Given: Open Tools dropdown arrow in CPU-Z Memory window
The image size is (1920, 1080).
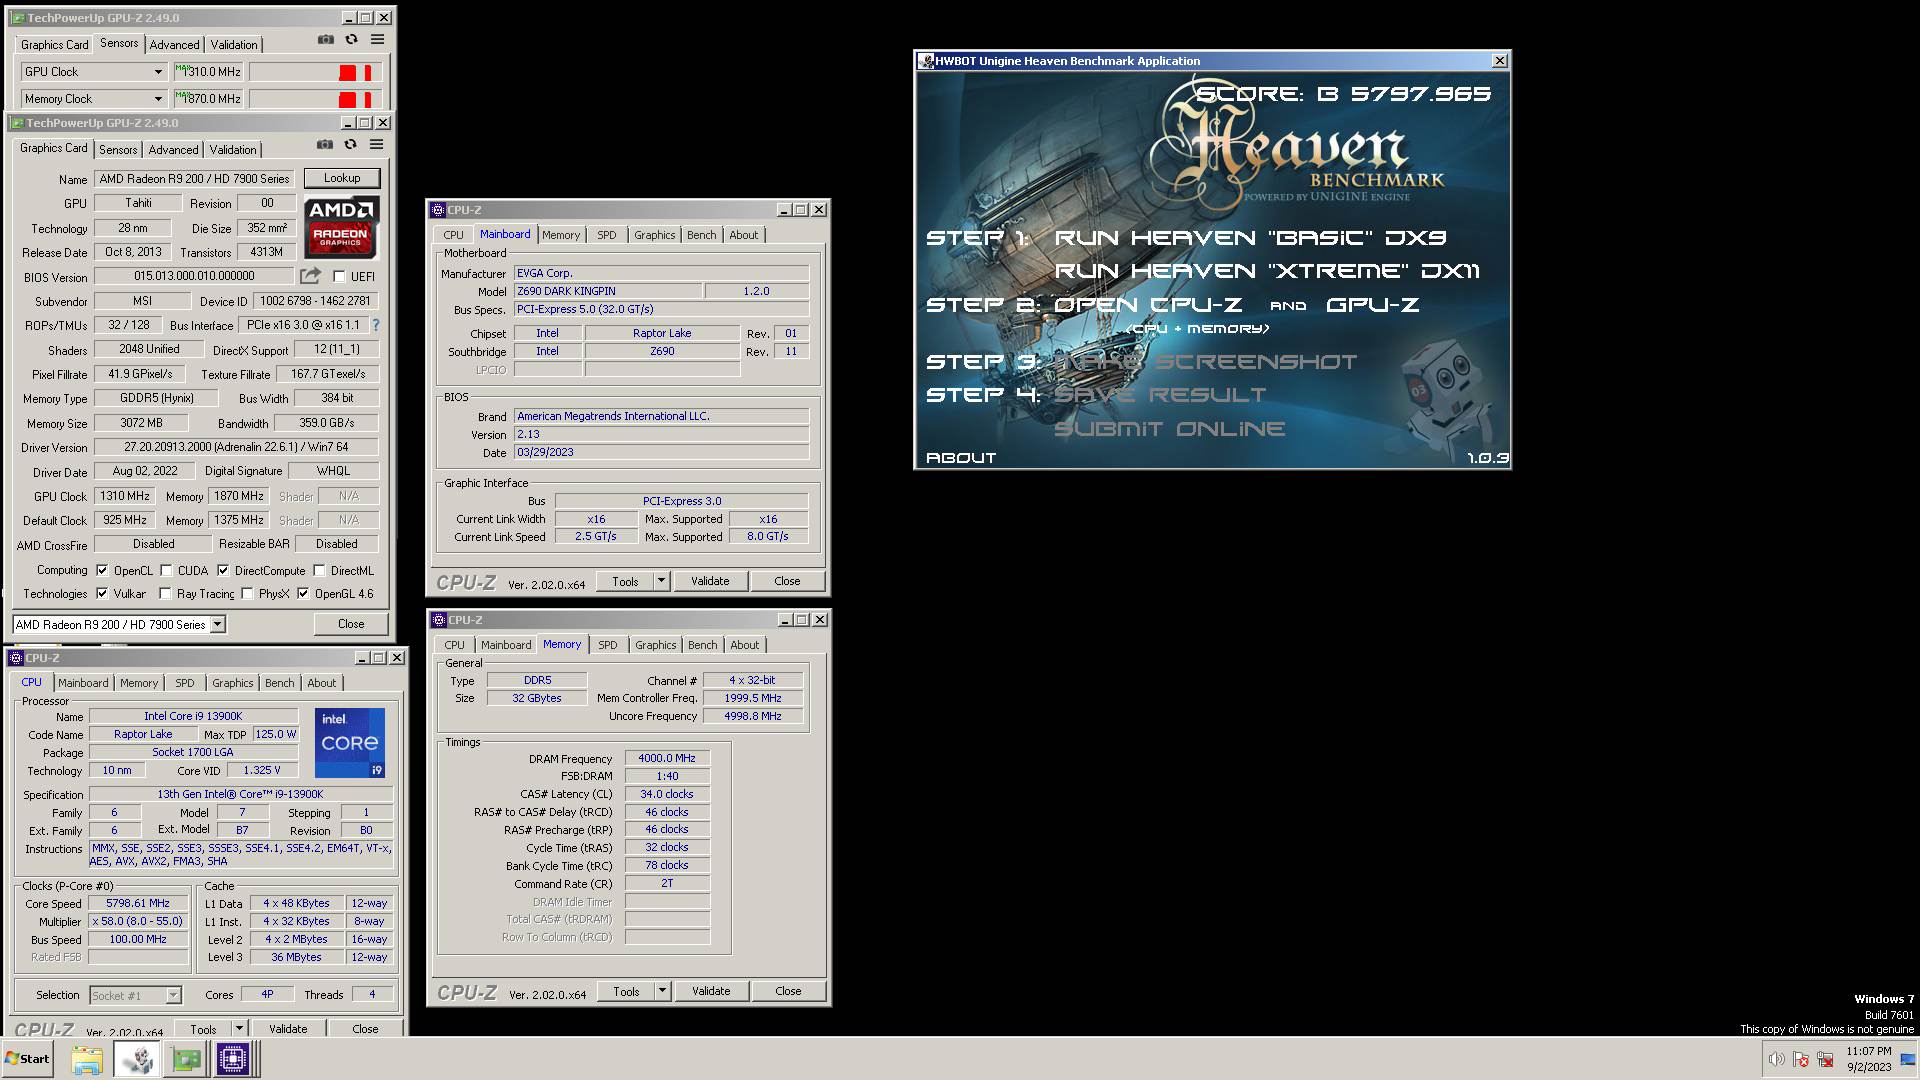Looking at the screenshot, I should (x=662, y=991).
